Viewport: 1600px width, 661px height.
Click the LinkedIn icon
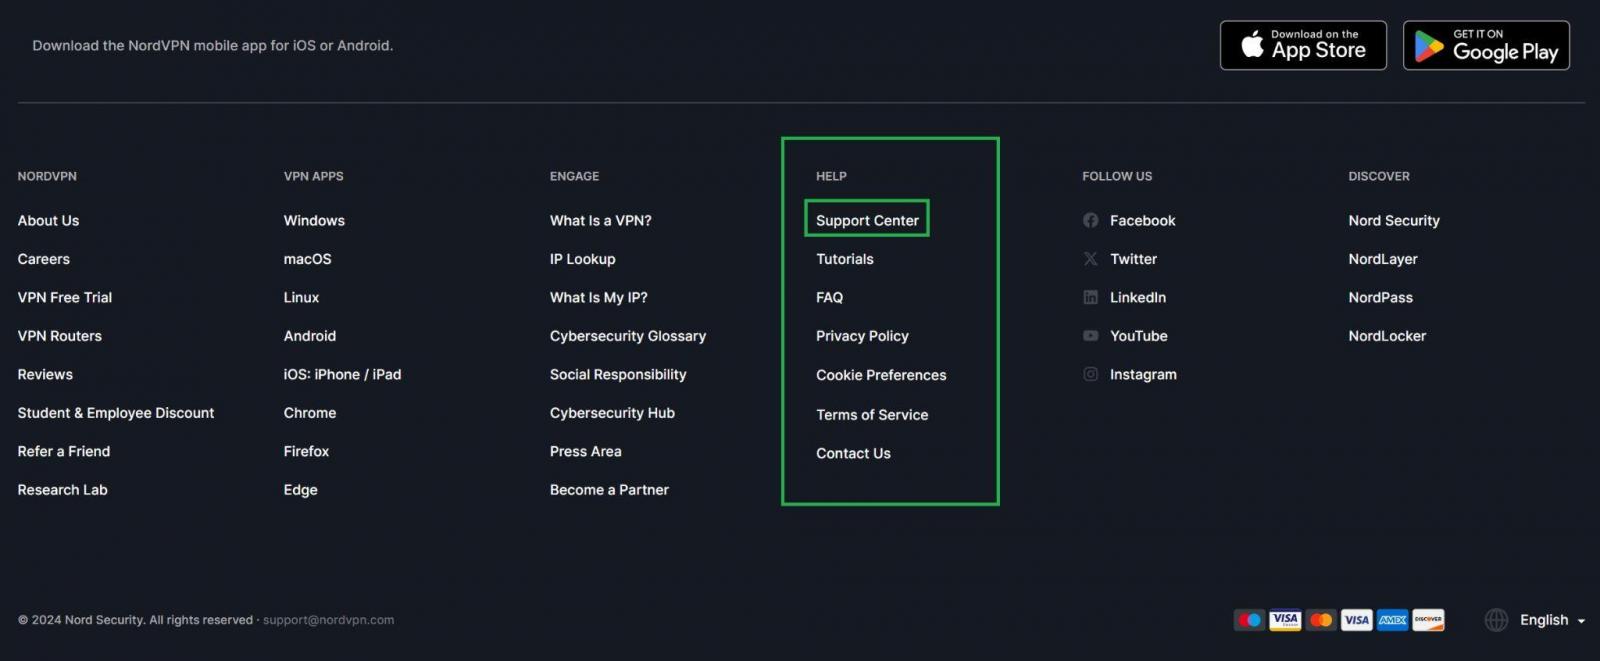coord(1090,297)
